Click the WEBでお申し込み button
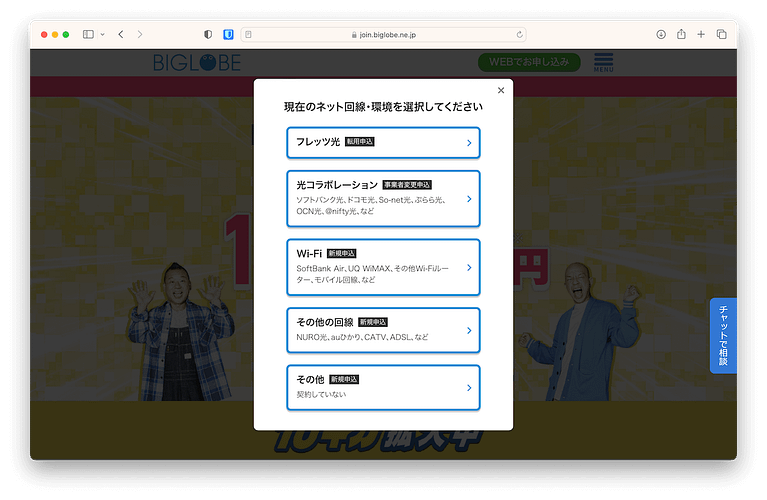The image size is (767, 500). (528, 62)
